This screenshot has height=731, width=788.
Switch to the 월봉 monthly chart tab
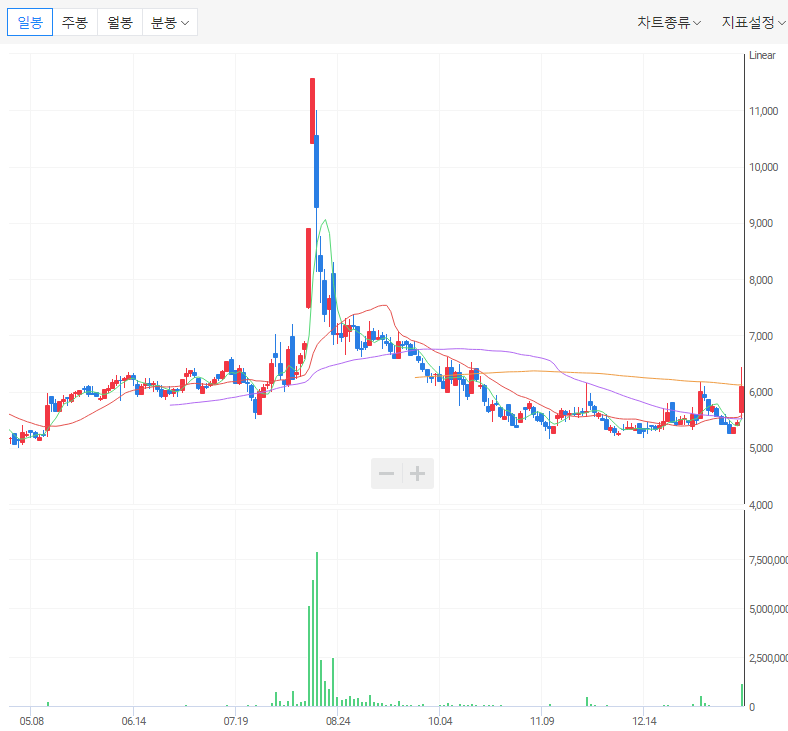tap(120, 22)
